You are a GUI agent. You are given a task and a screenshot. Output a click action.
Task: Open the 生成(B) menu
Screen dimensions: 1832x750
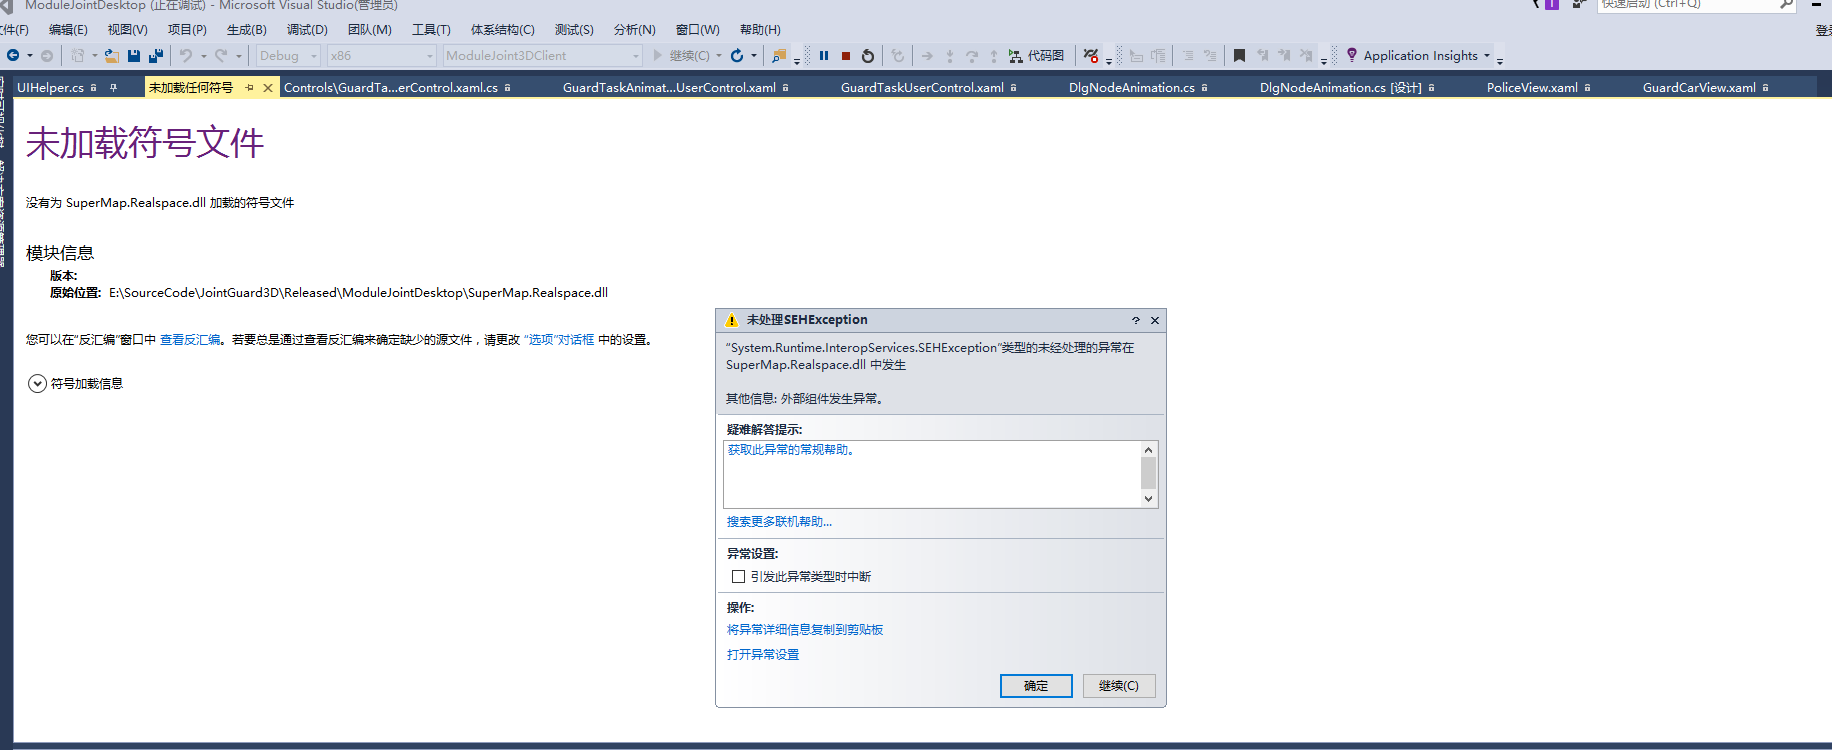pyautogui.click(x=246, y=30)
